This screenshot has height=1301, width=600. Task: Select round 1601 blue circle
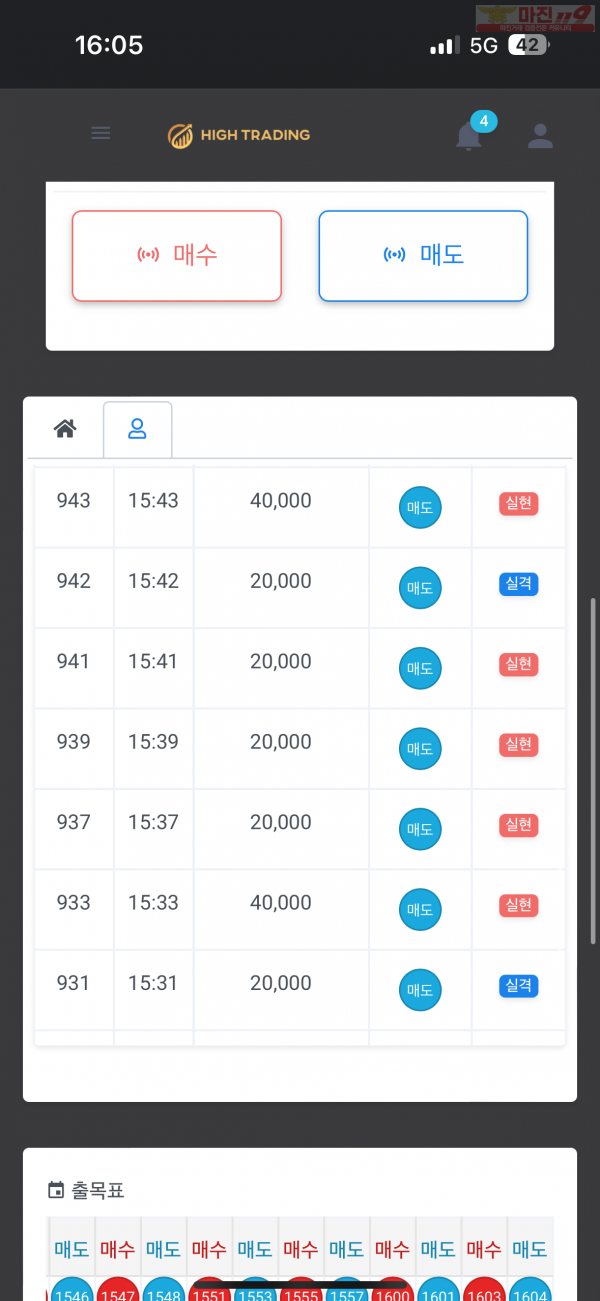pyautogui.click(x=438, y=1290)
